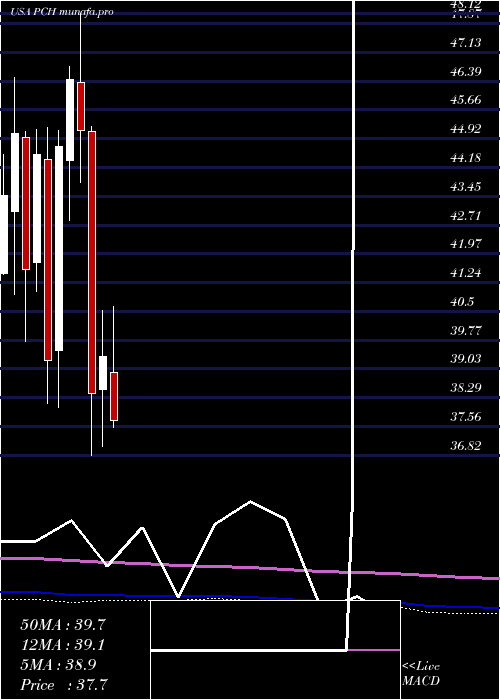This screenshot has width=500, height=700.
Task: Click the 42.71 price axis label
Action: tap(466, 216)
